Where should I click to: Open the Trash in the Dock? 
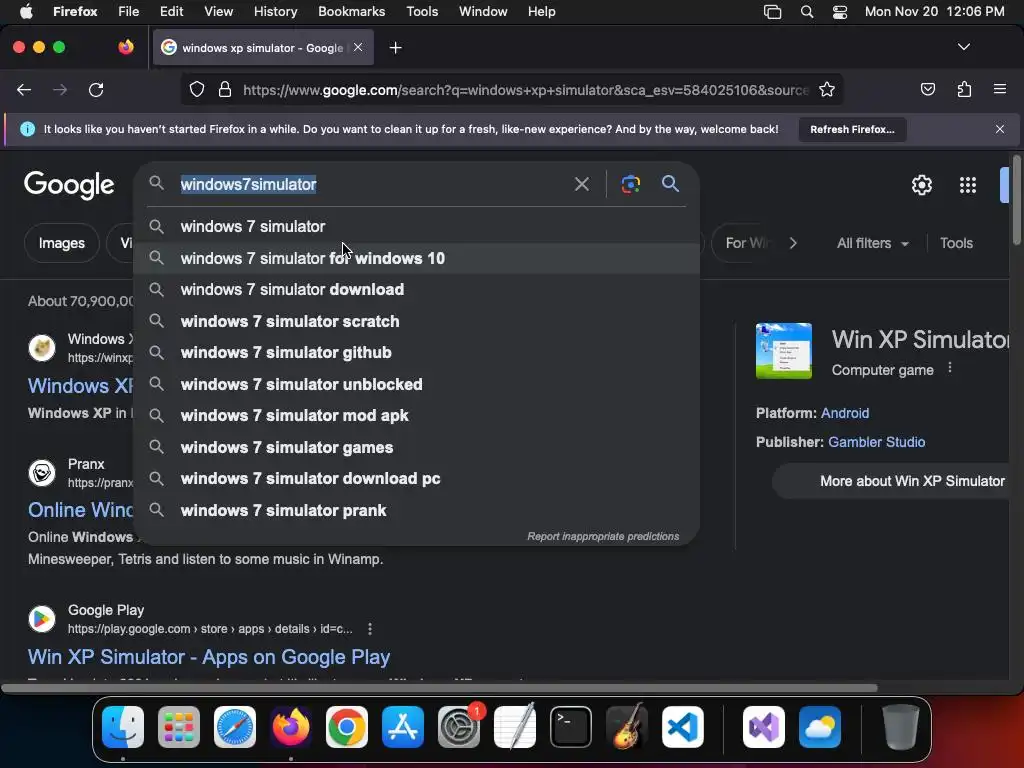coord(901,727)
